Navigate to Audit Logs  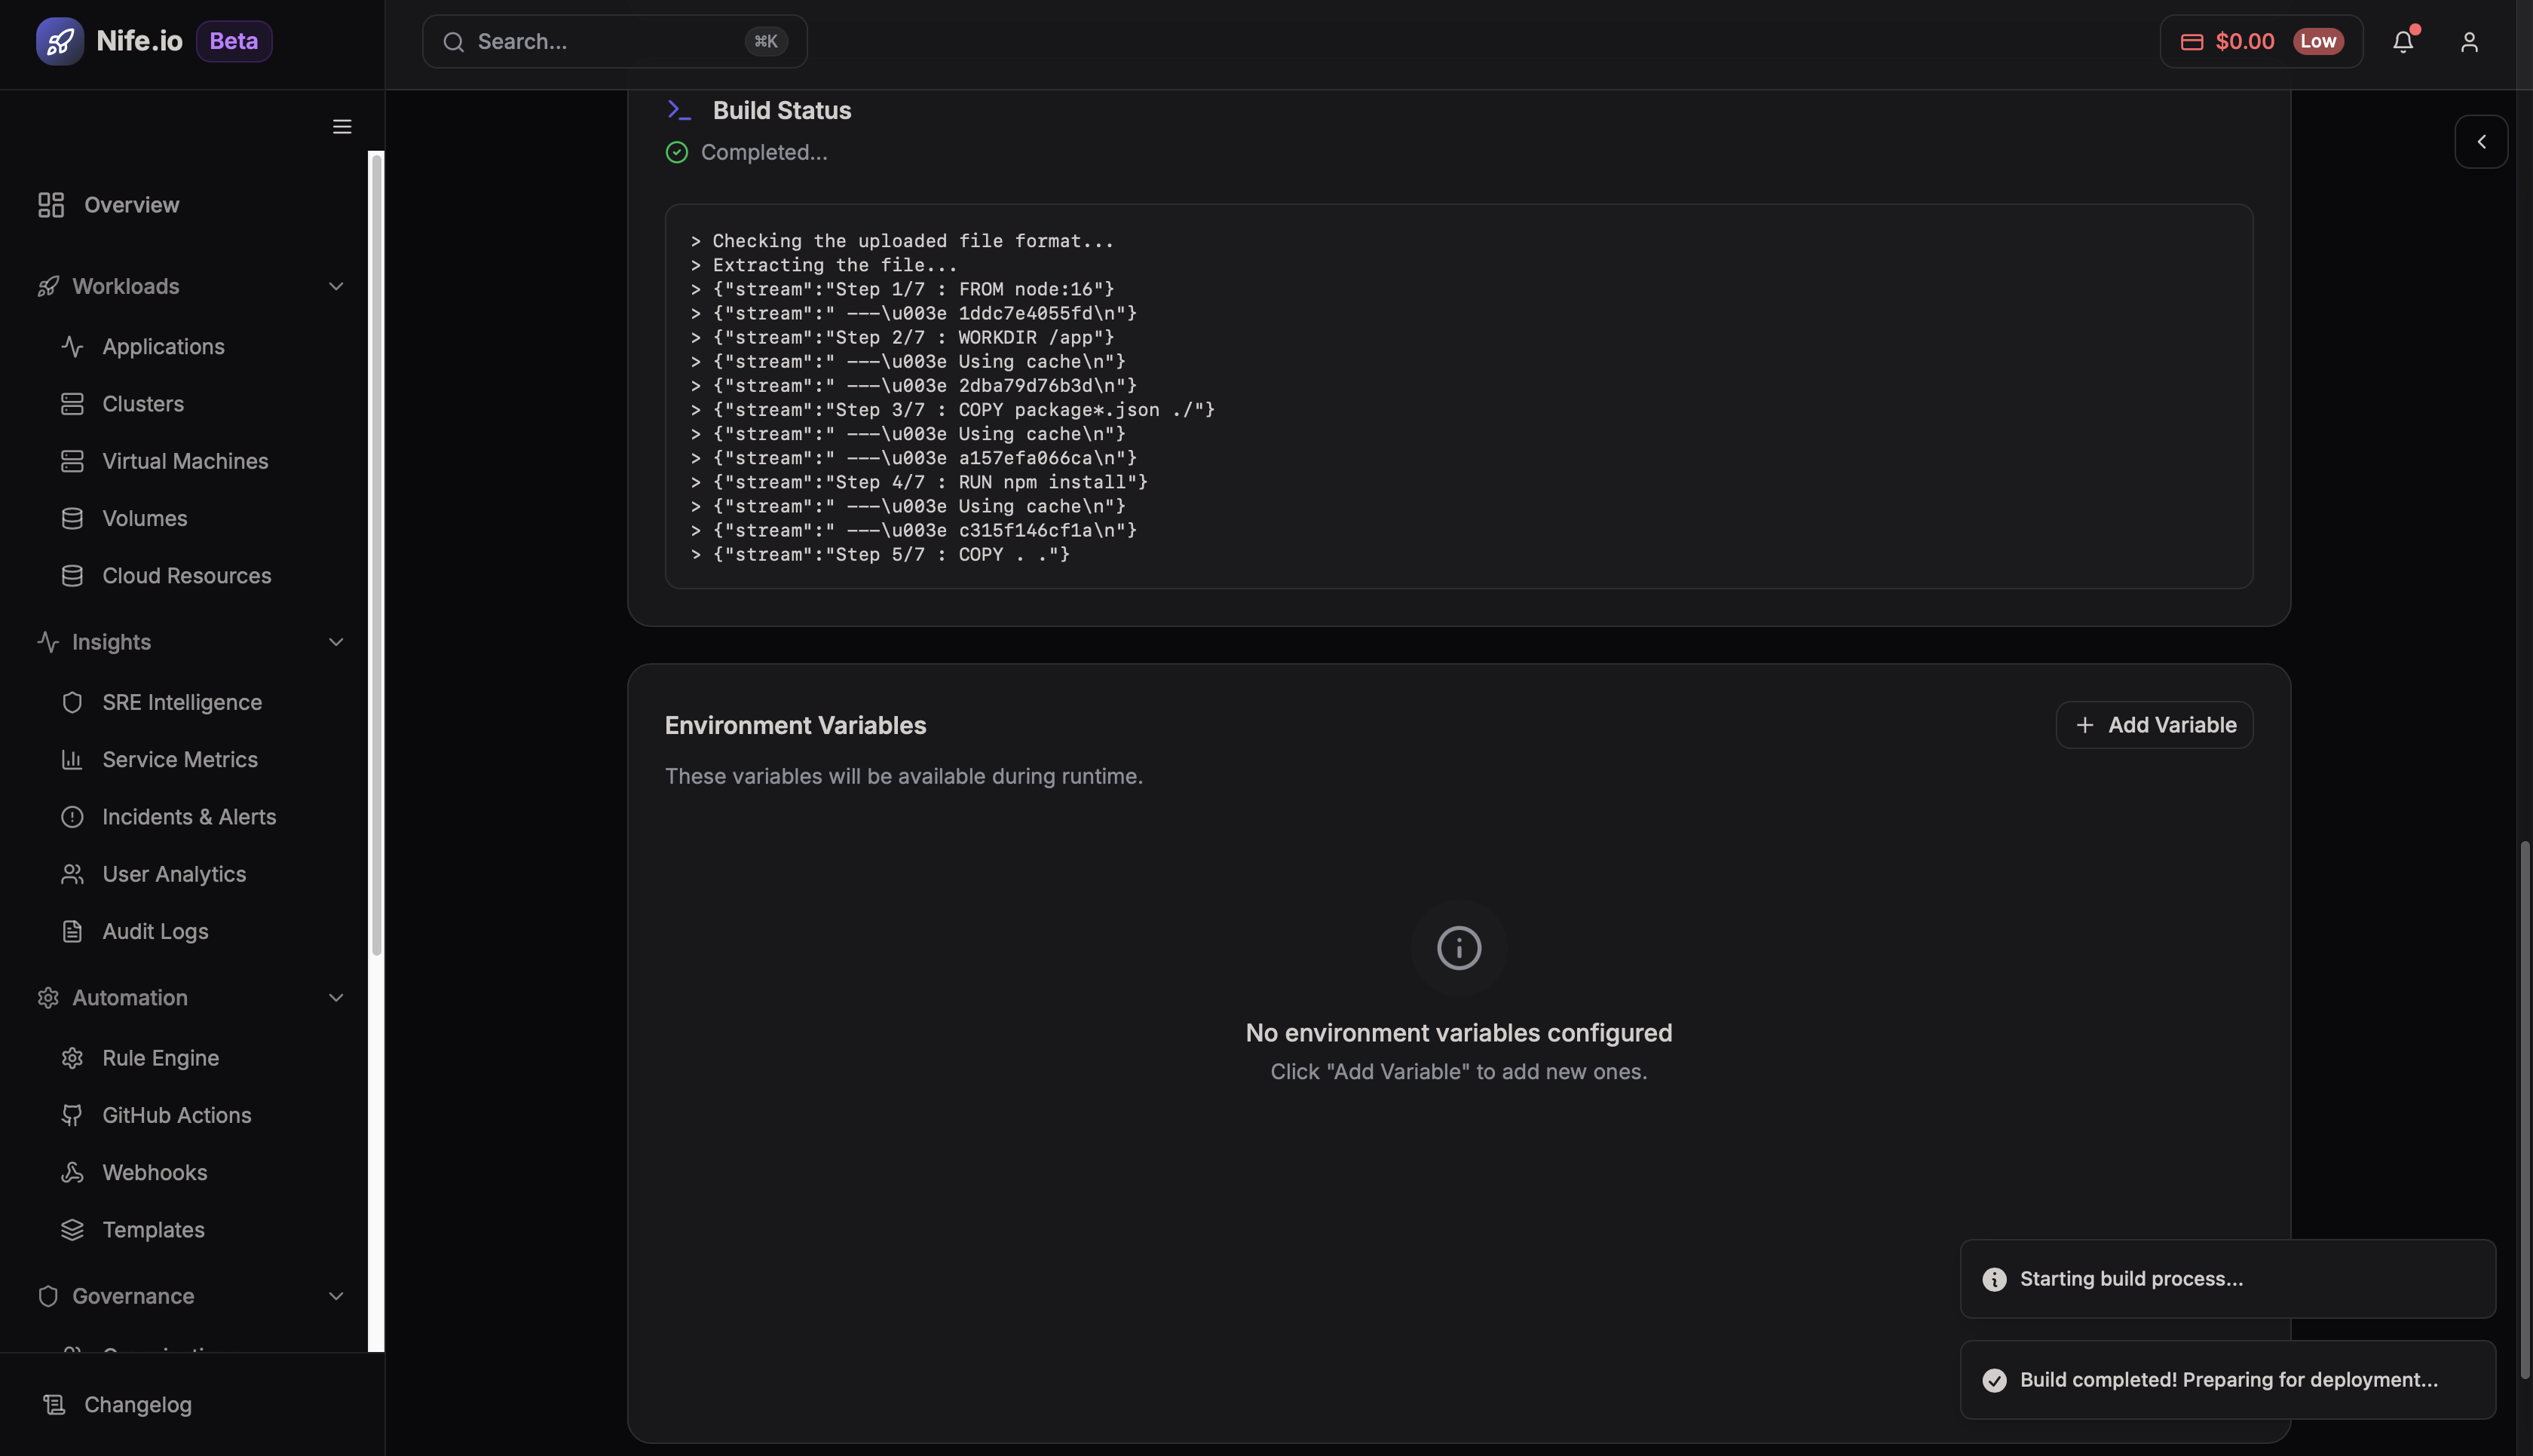tap(155, 930)
